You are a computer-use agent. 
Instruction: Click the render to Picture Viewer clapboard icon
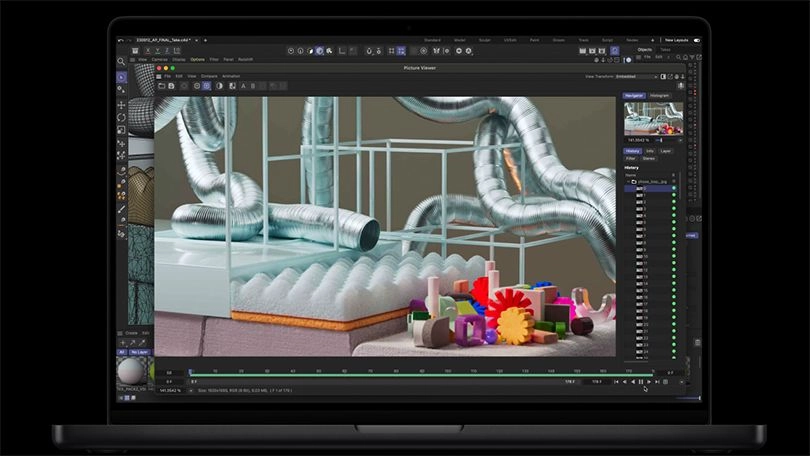pos(592,51)
